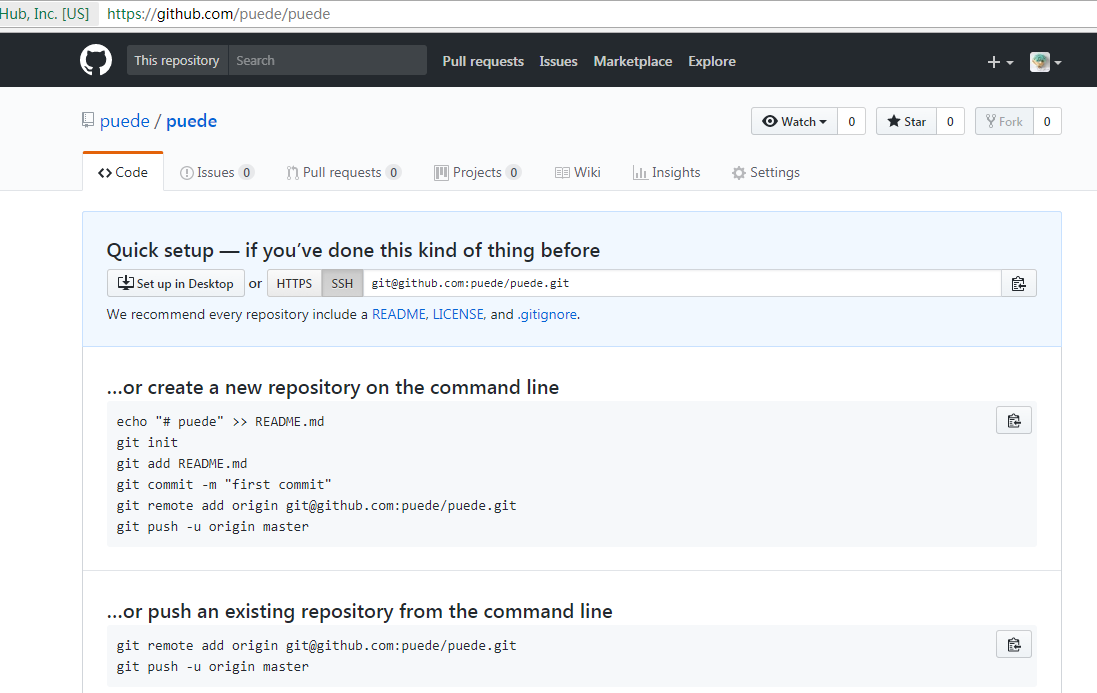1097x693 pixels.
Task: Open Marketplace in the header
Action: pyautogui.click(x=632, y=61)
